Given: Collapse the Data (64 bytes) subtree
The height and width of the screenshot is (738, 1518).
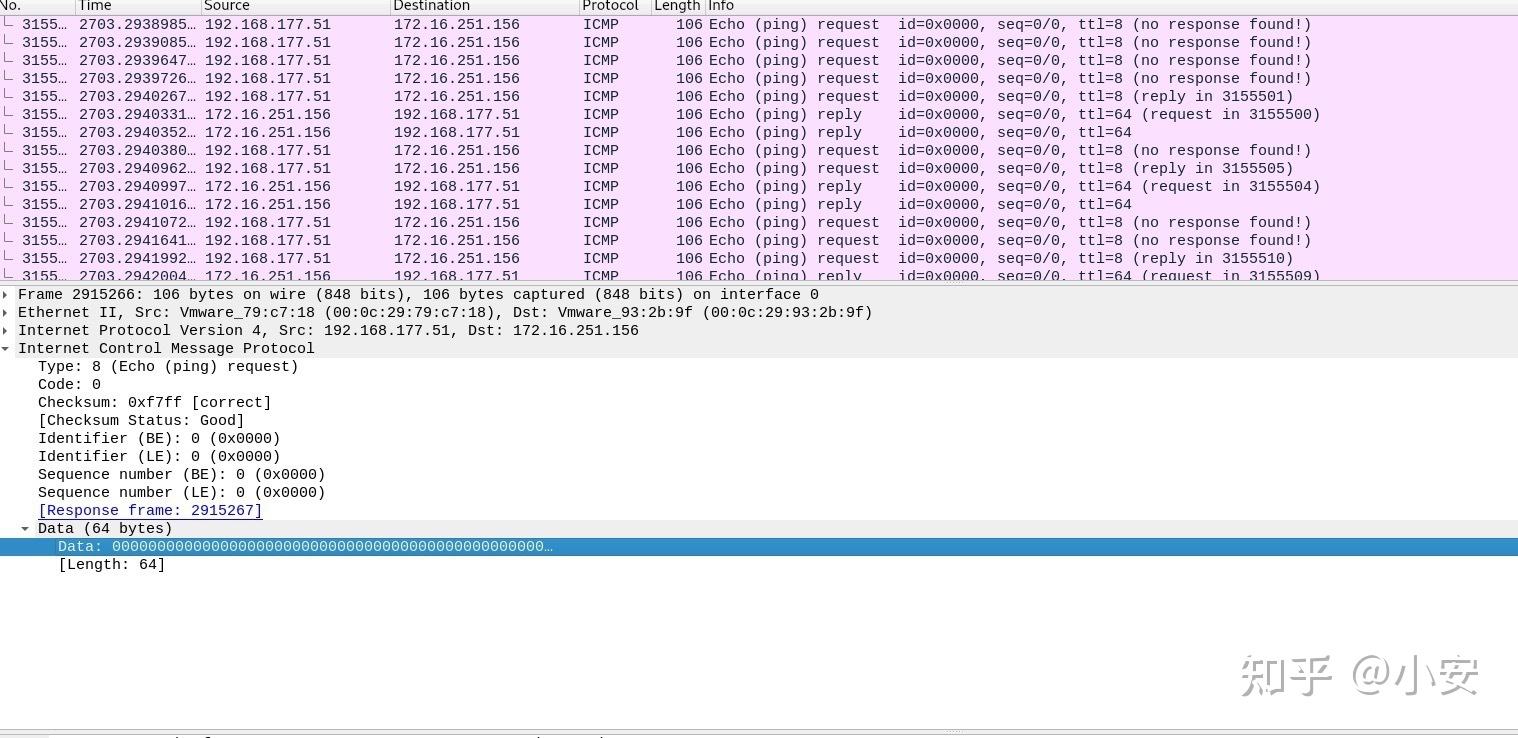Looking at the screenshot, I should click(26, 529).
